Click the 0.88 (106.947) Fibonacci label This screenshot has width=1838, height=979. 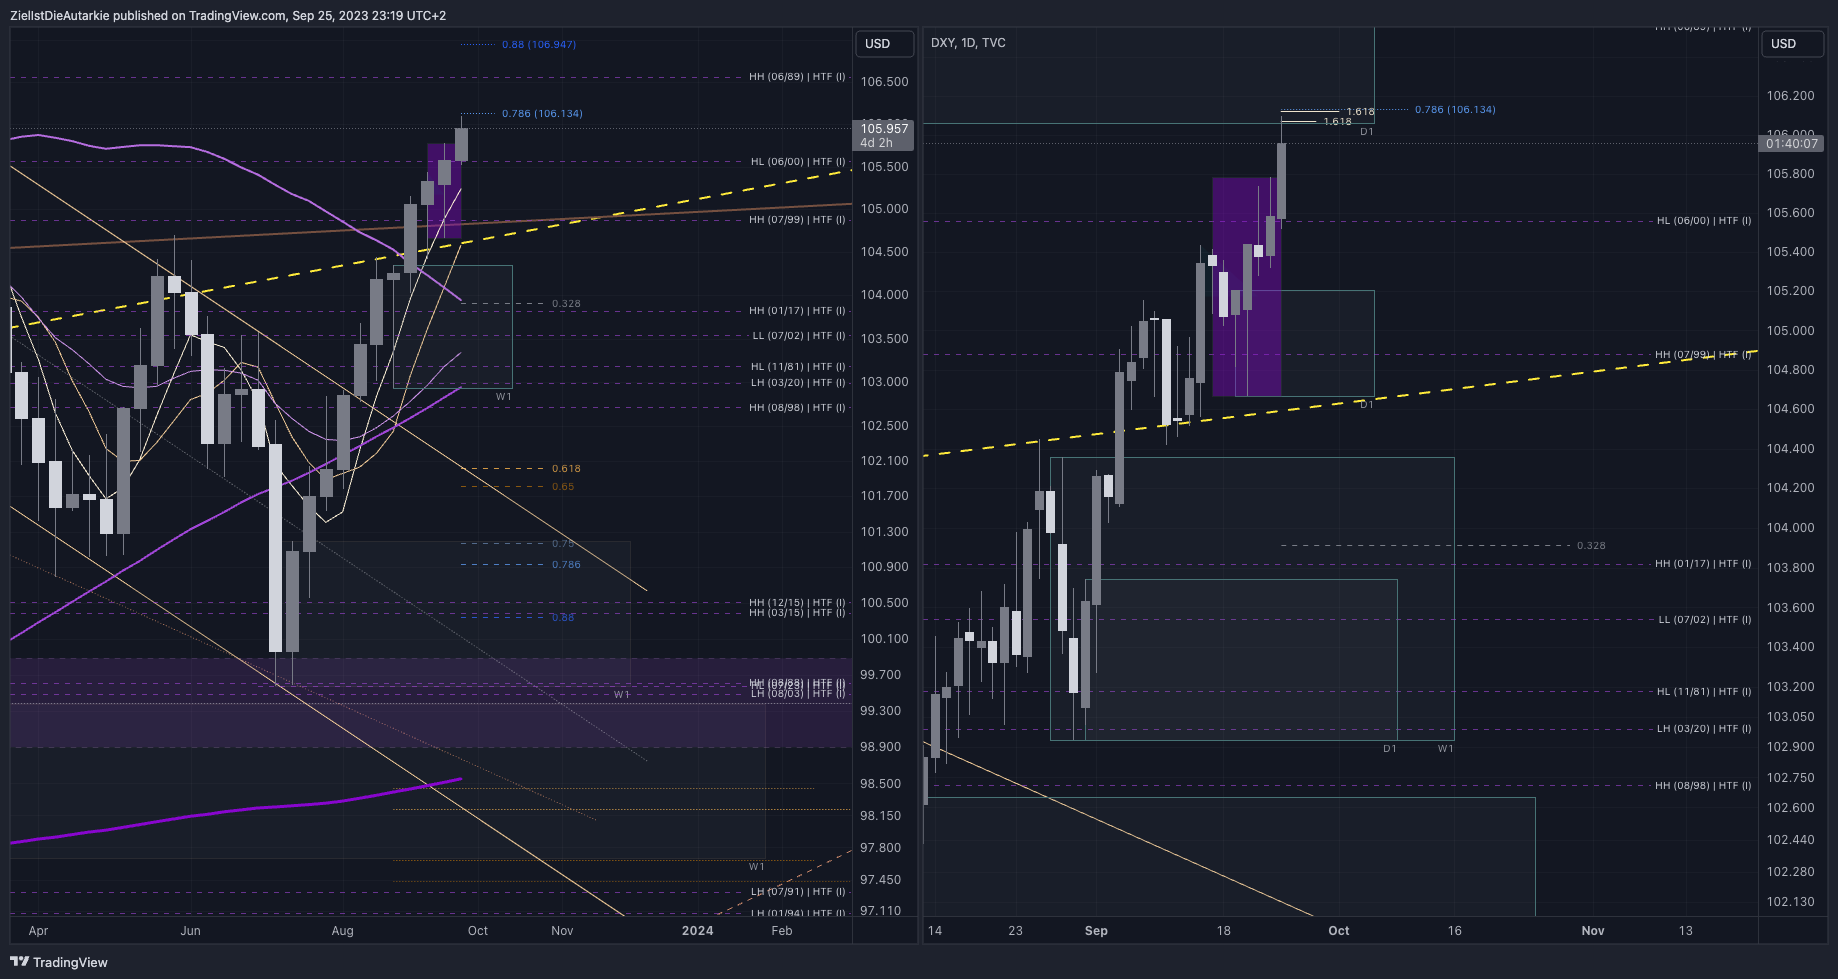(x=539, y=45)
